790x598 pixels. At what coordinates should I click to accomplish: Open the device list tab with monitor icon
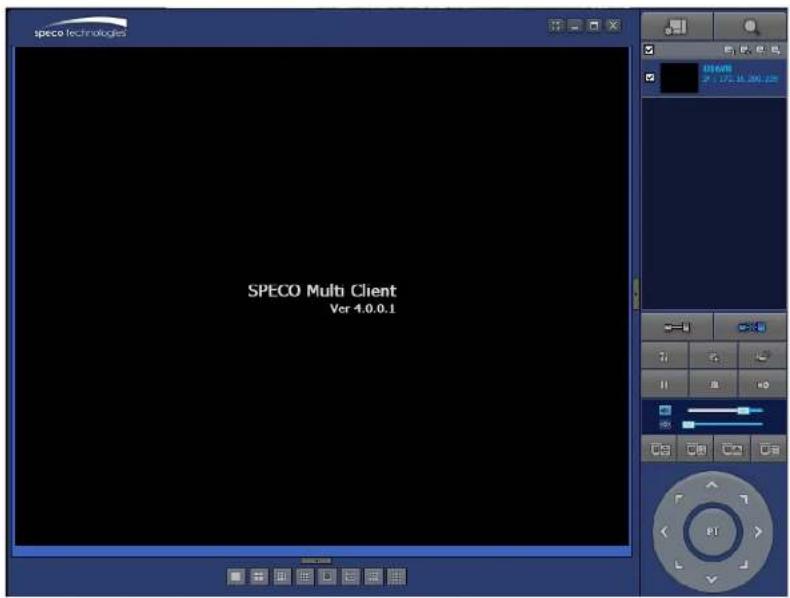click(677, 27)
